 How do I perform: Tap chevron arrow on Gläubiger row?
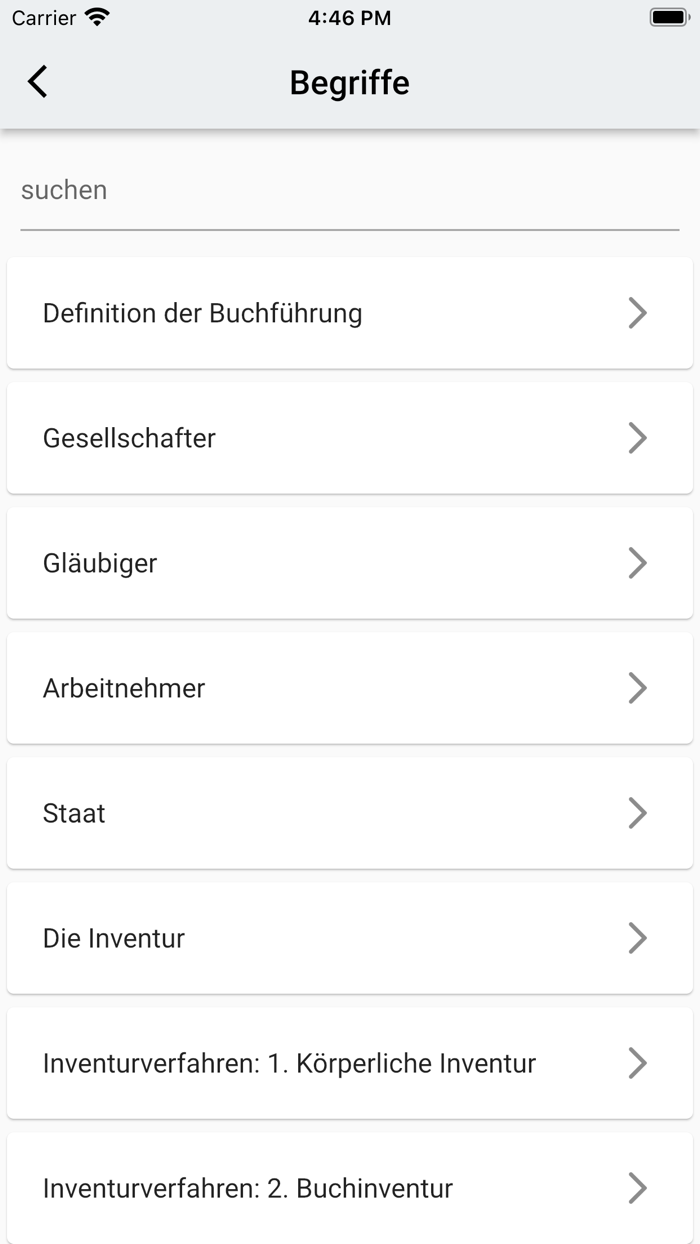coord(637,563)
